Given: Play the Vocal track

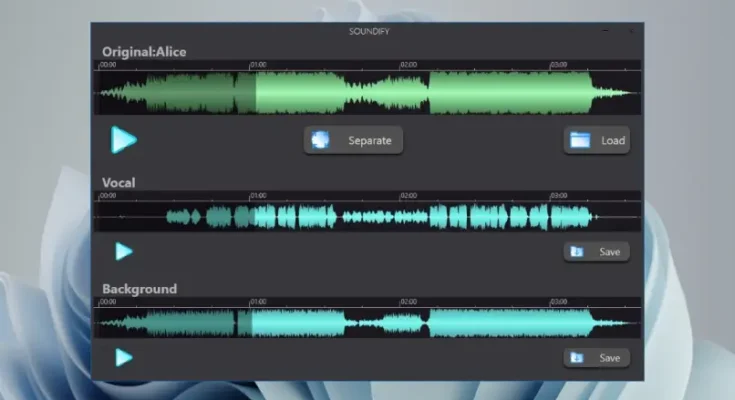Looking at the screenshot, I should click(x=123, y=251).
